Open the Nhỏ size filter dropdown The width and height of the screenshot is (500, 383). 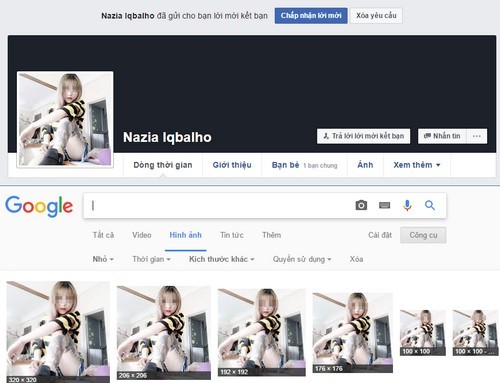(x=103, y=259)
